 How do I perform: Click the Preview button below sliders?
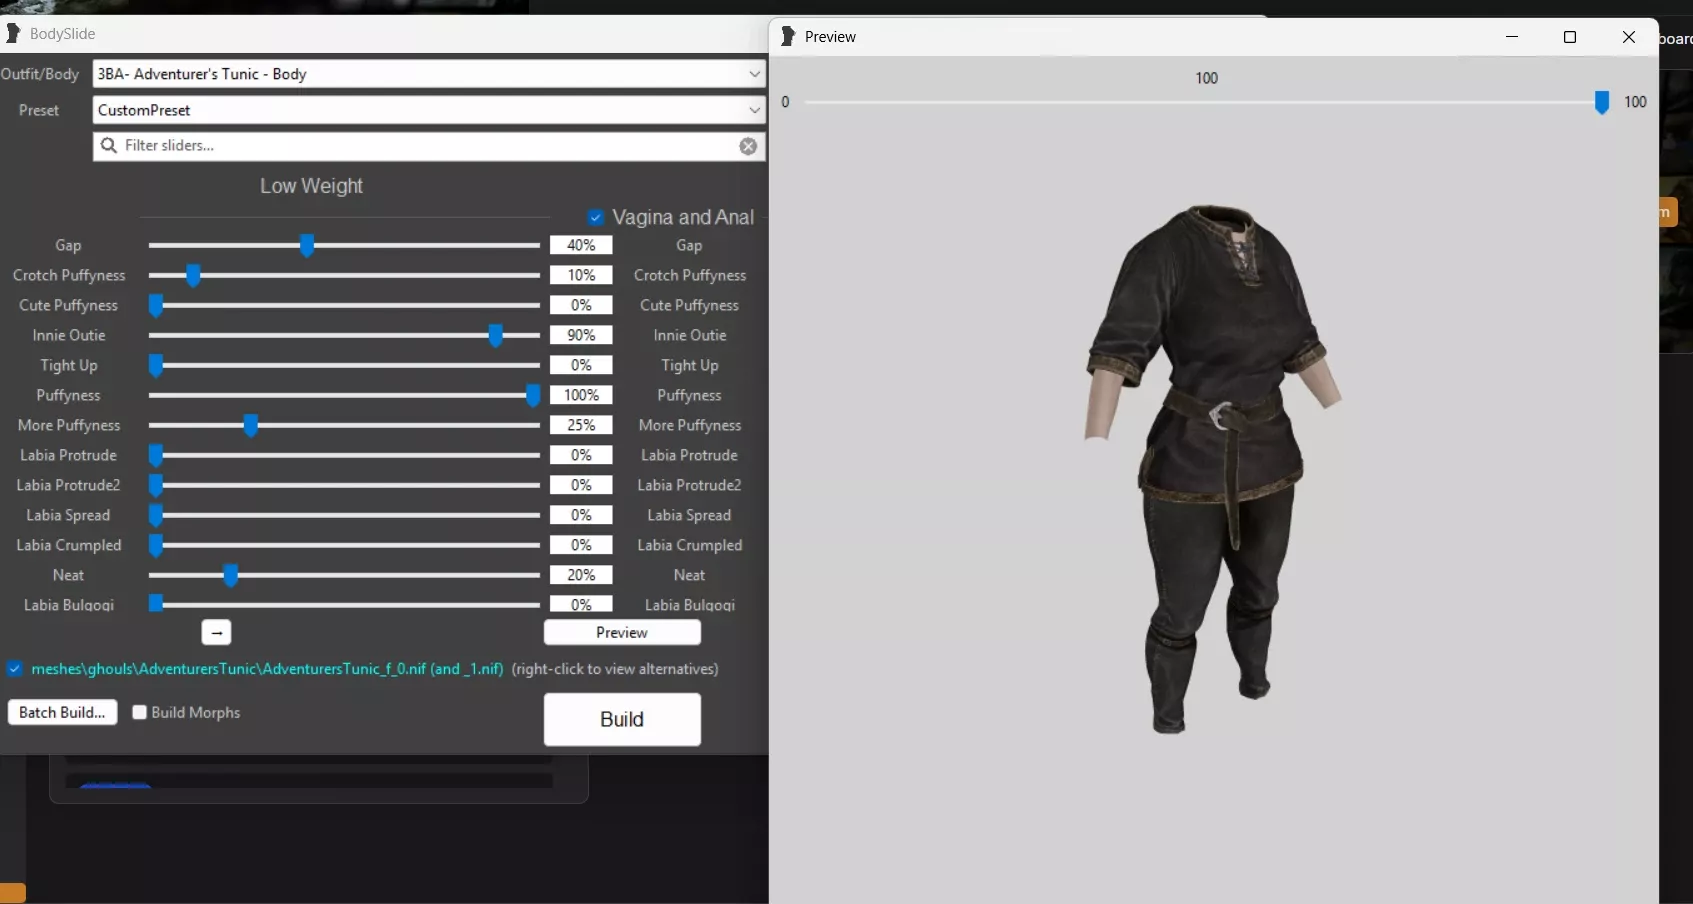pos(622,632)
